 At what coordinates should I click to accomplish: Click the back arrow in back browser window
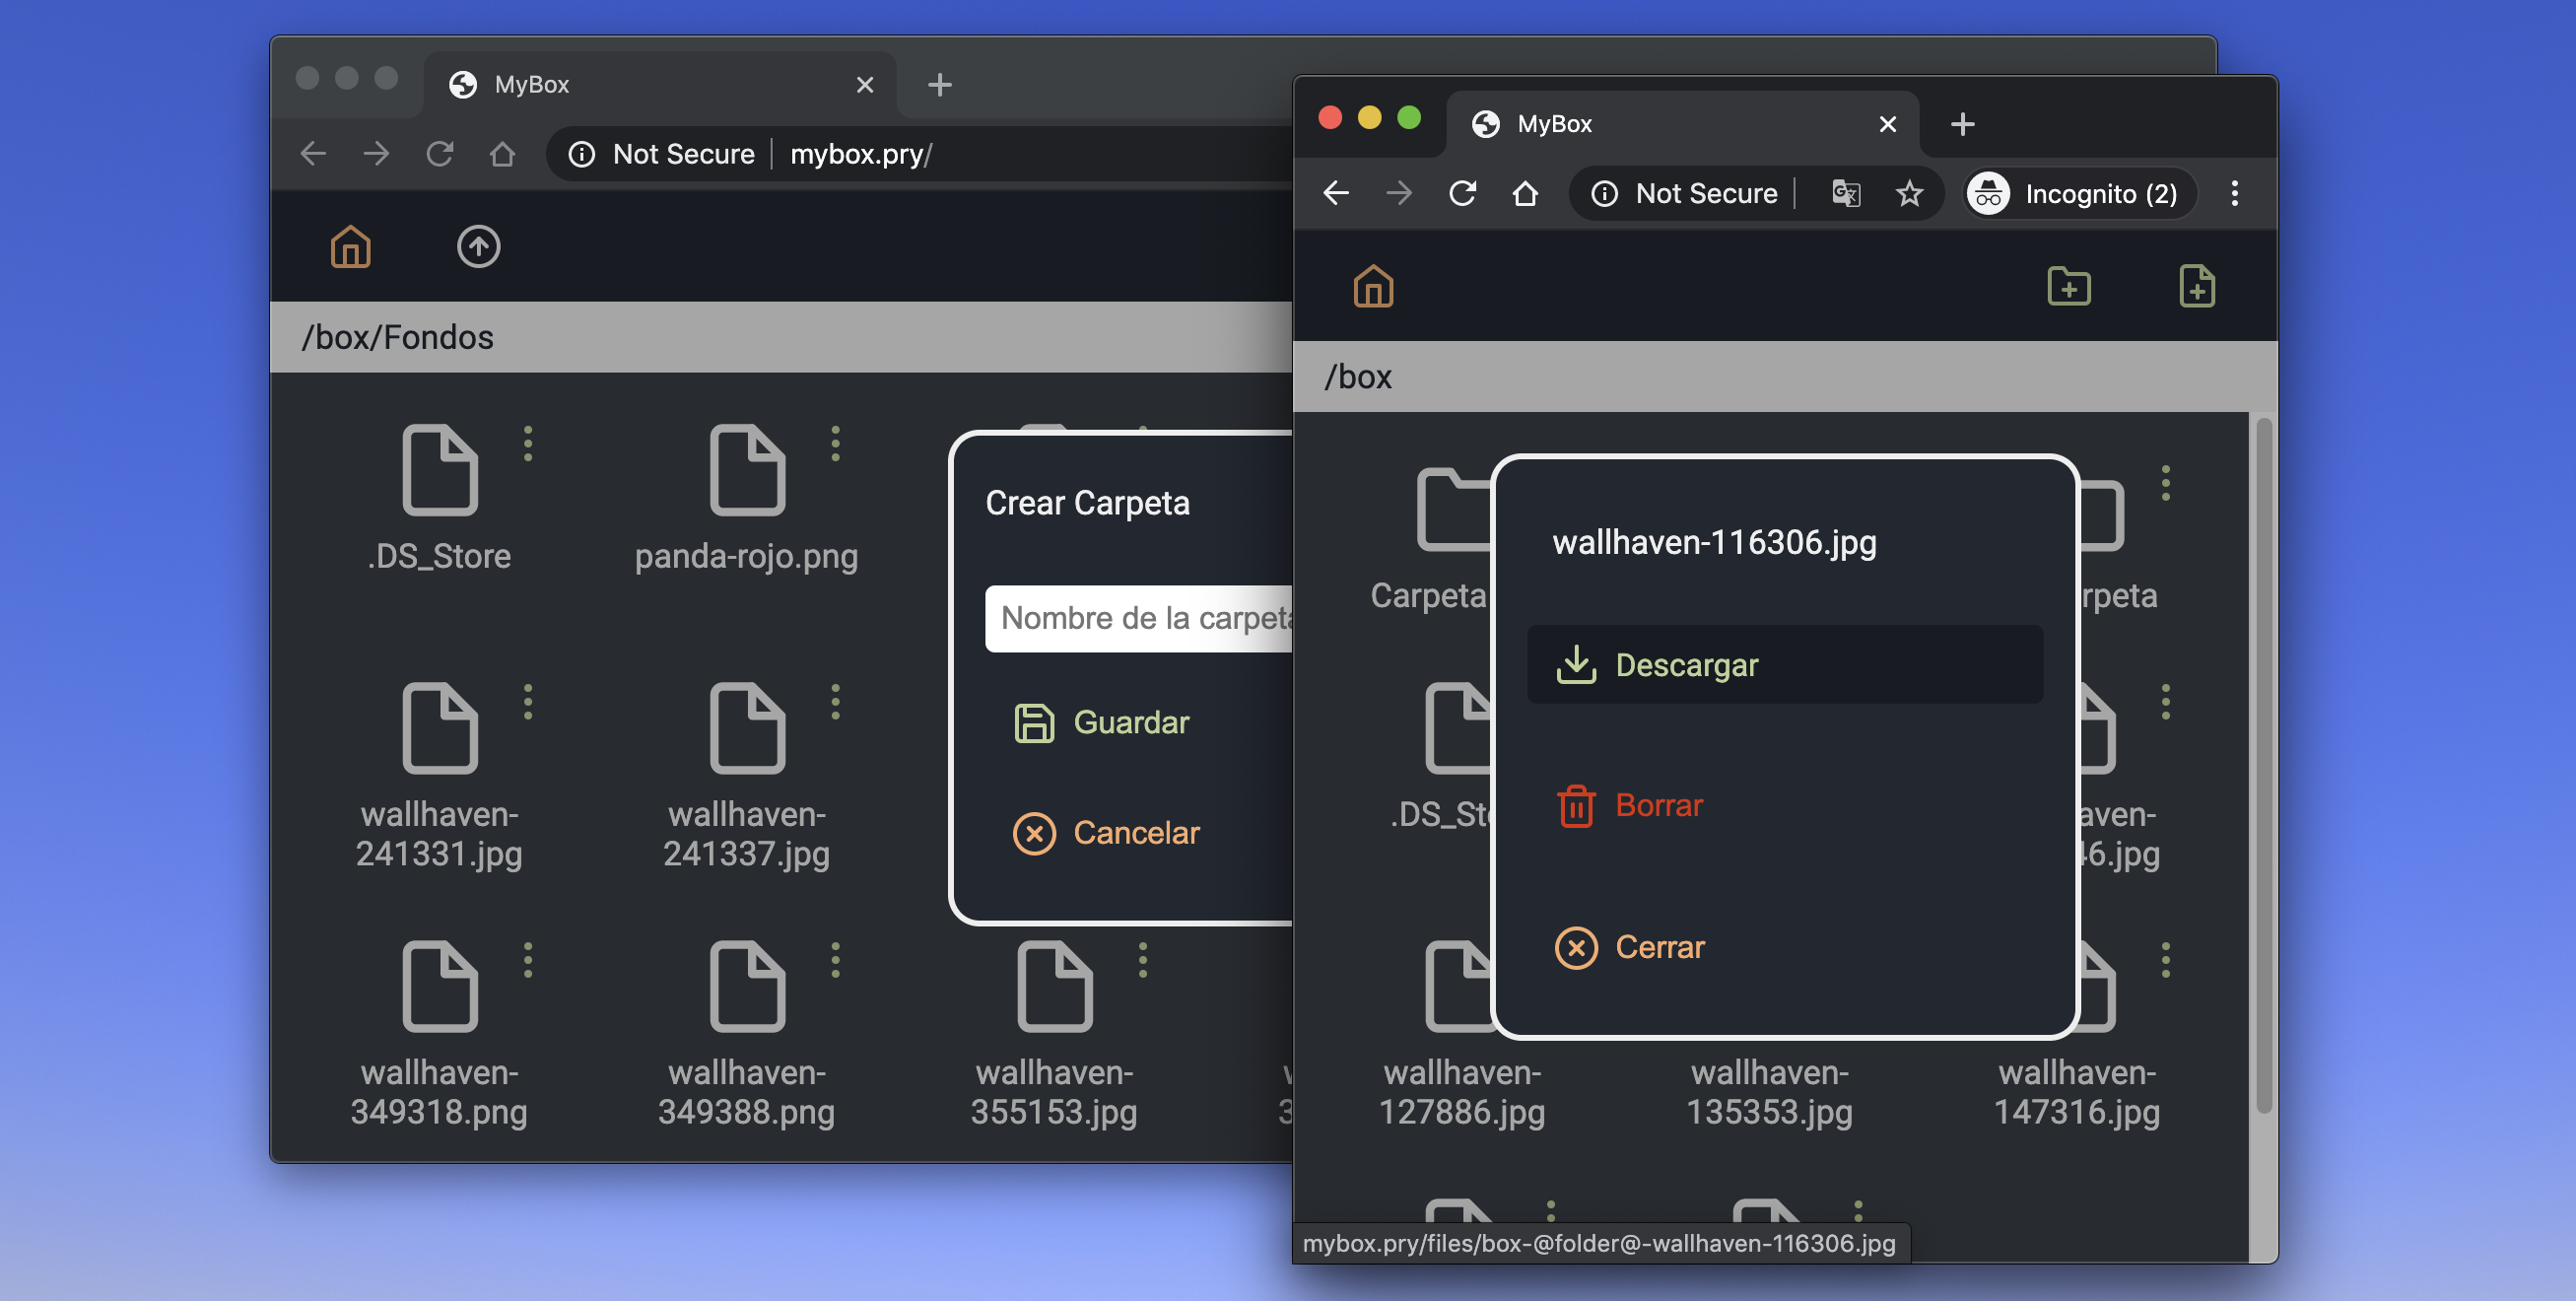(x=313, y=153)
